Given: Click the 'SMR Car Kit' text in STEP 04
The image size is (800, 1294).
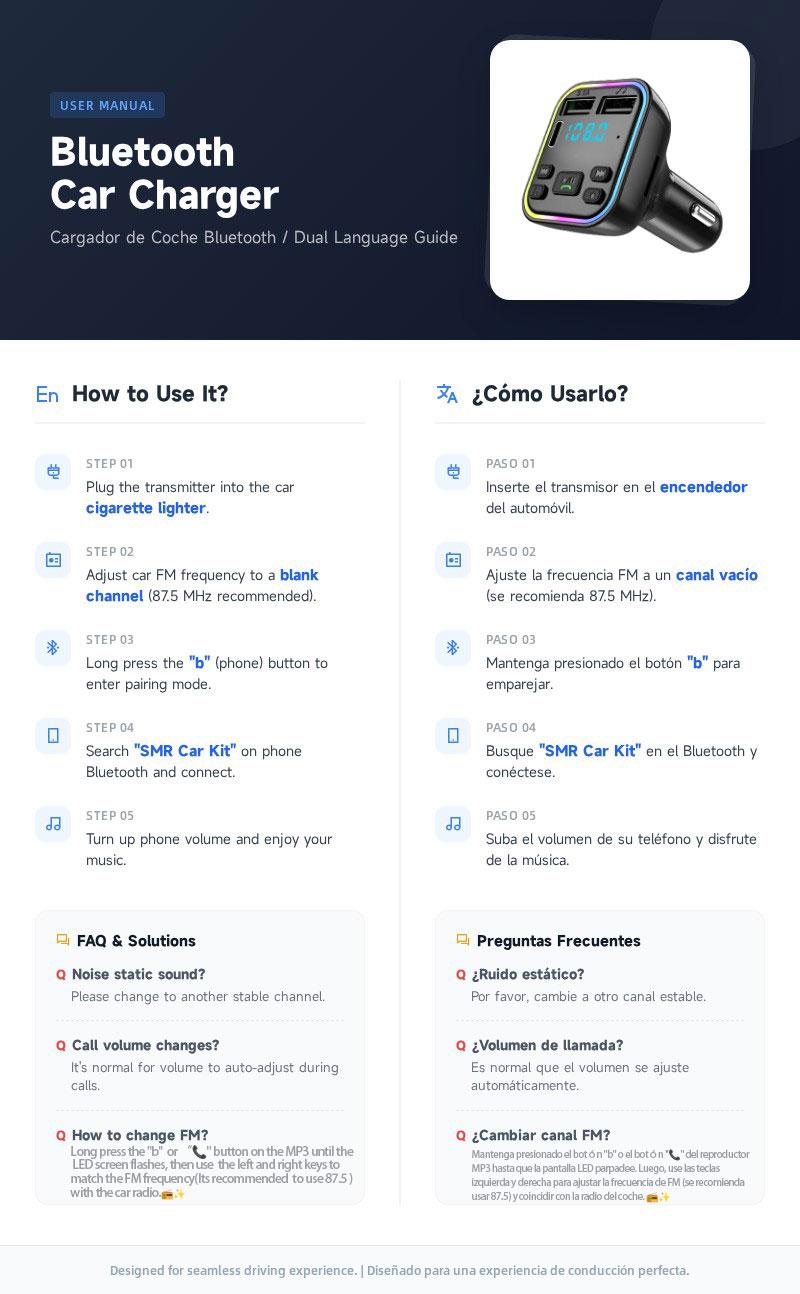Looking at the screenshot, I should click(185, 751).
